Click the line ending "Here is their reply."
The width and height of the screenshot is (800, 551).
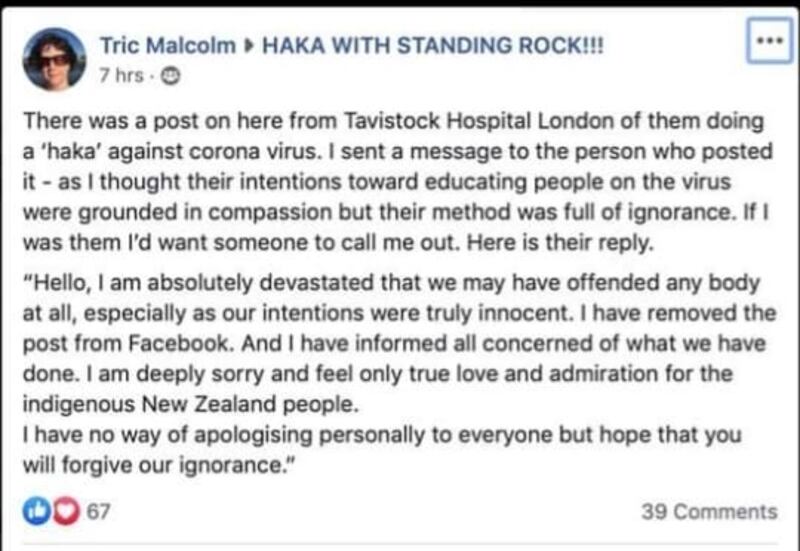click(338, 243)
